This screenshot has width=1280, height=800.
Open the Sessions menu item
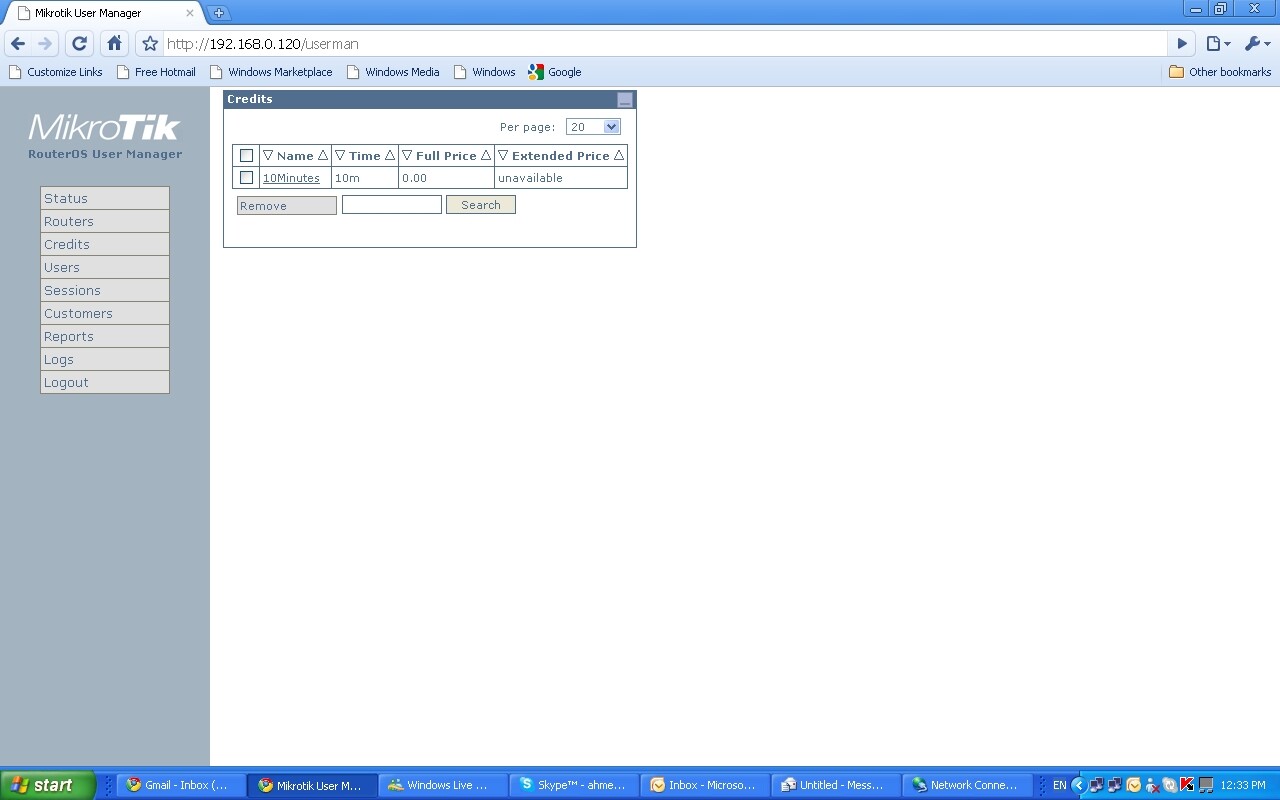coord(105,290)
